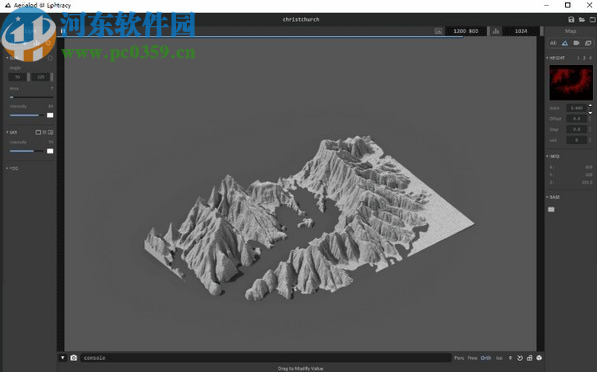
Task: Collapse the BASE section
Action: pos(553,197)
